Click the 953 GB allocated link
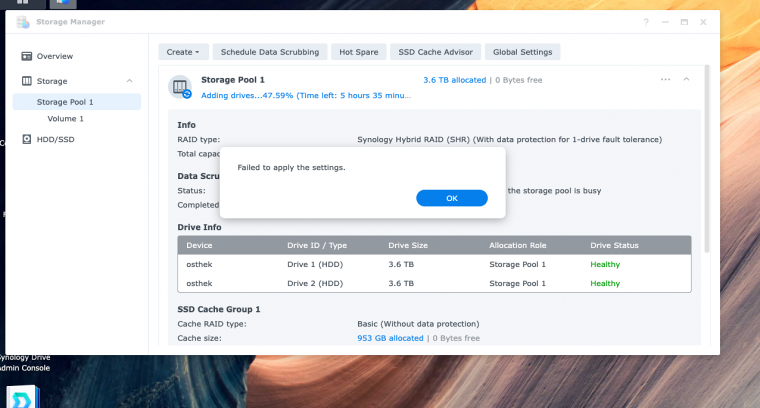Image resolution: width=760 pixels, height=408 pixels. pos(390,338)
